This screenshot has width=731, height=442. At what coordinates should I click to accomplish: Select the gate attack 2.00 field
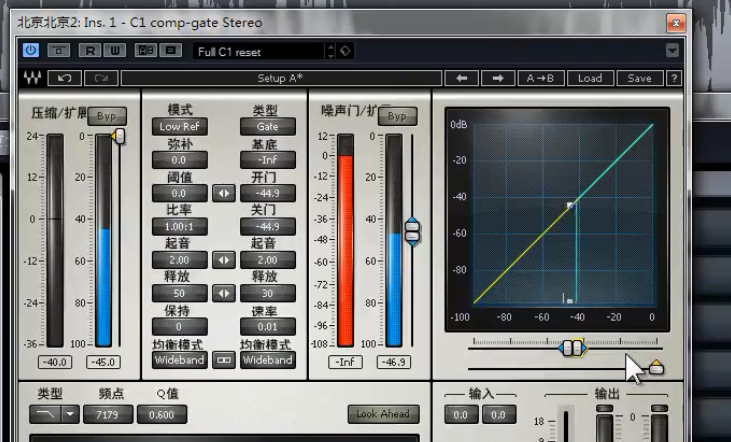pyautogui.click(x=268, y=260)
